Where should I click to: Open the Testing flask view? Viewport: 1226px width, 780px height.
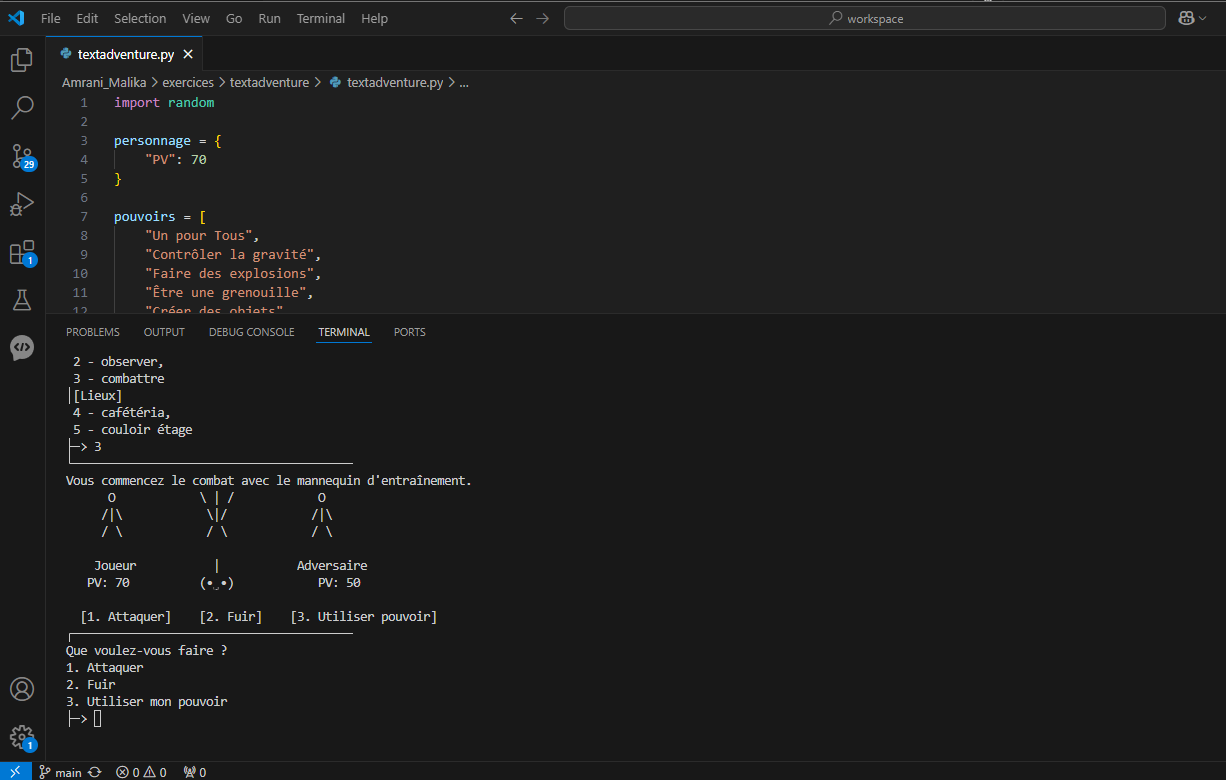[x=22, y=300]
